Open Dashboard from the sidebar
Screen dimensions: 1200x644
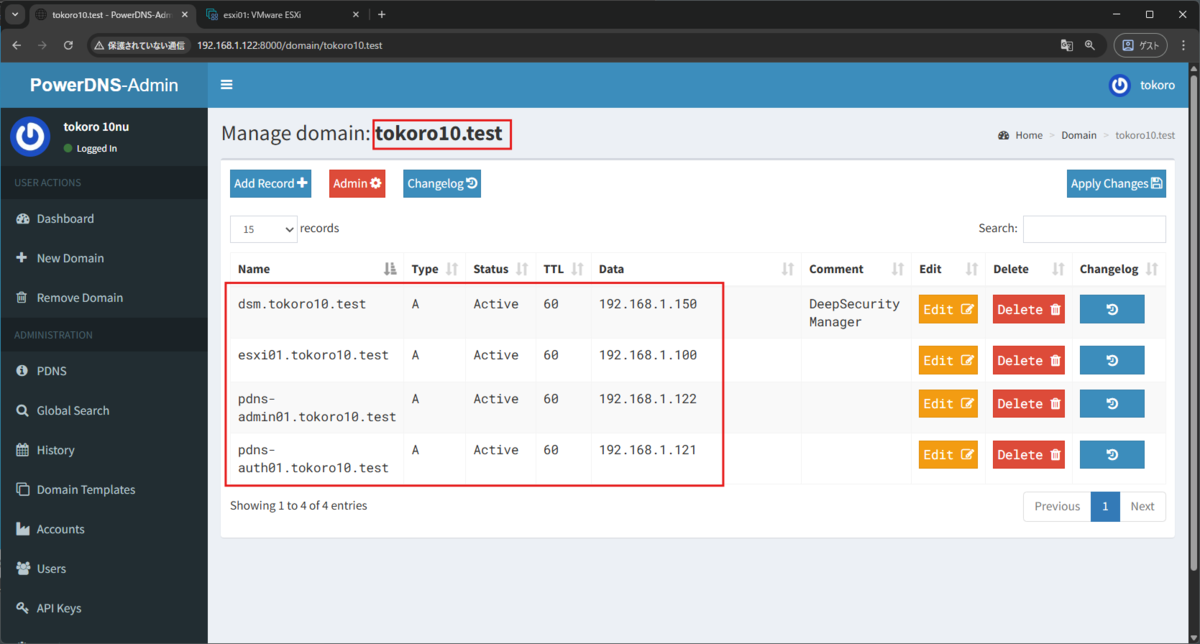click(65, 219)
